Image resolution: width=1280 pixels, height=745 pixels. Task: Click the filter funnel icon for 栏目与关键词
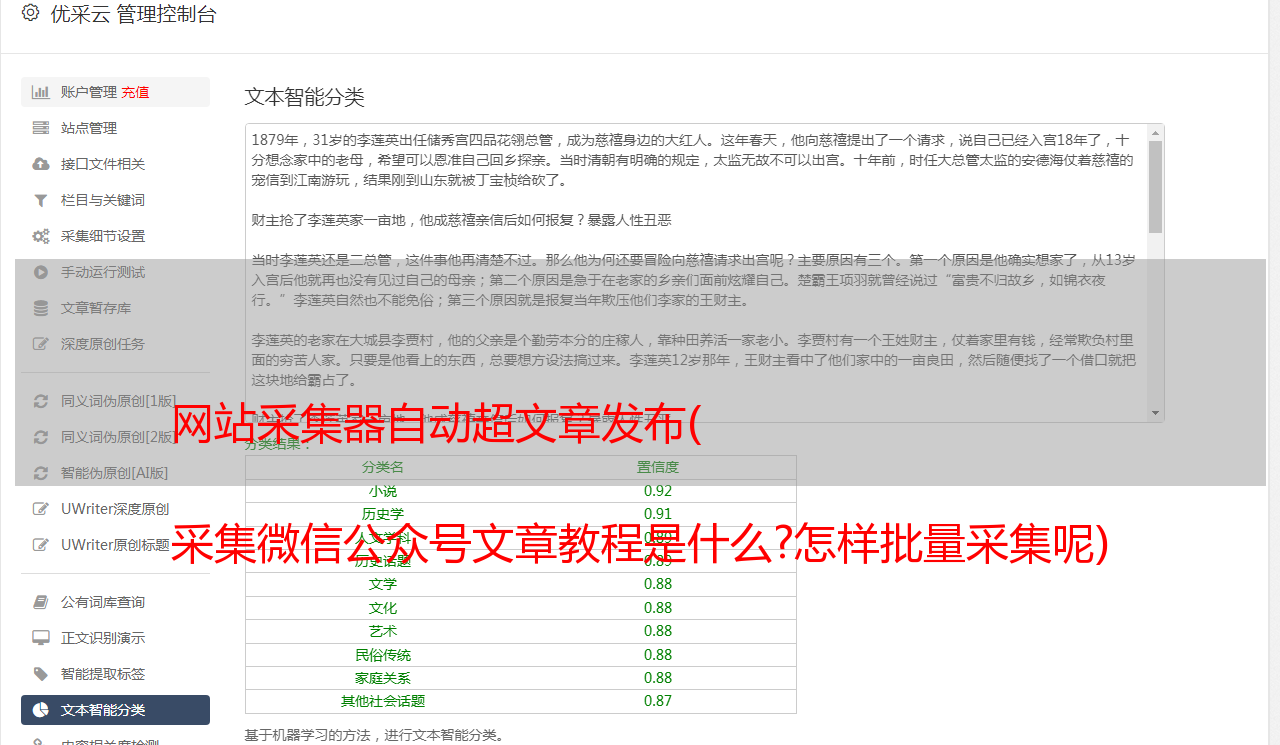pos(41,200)
